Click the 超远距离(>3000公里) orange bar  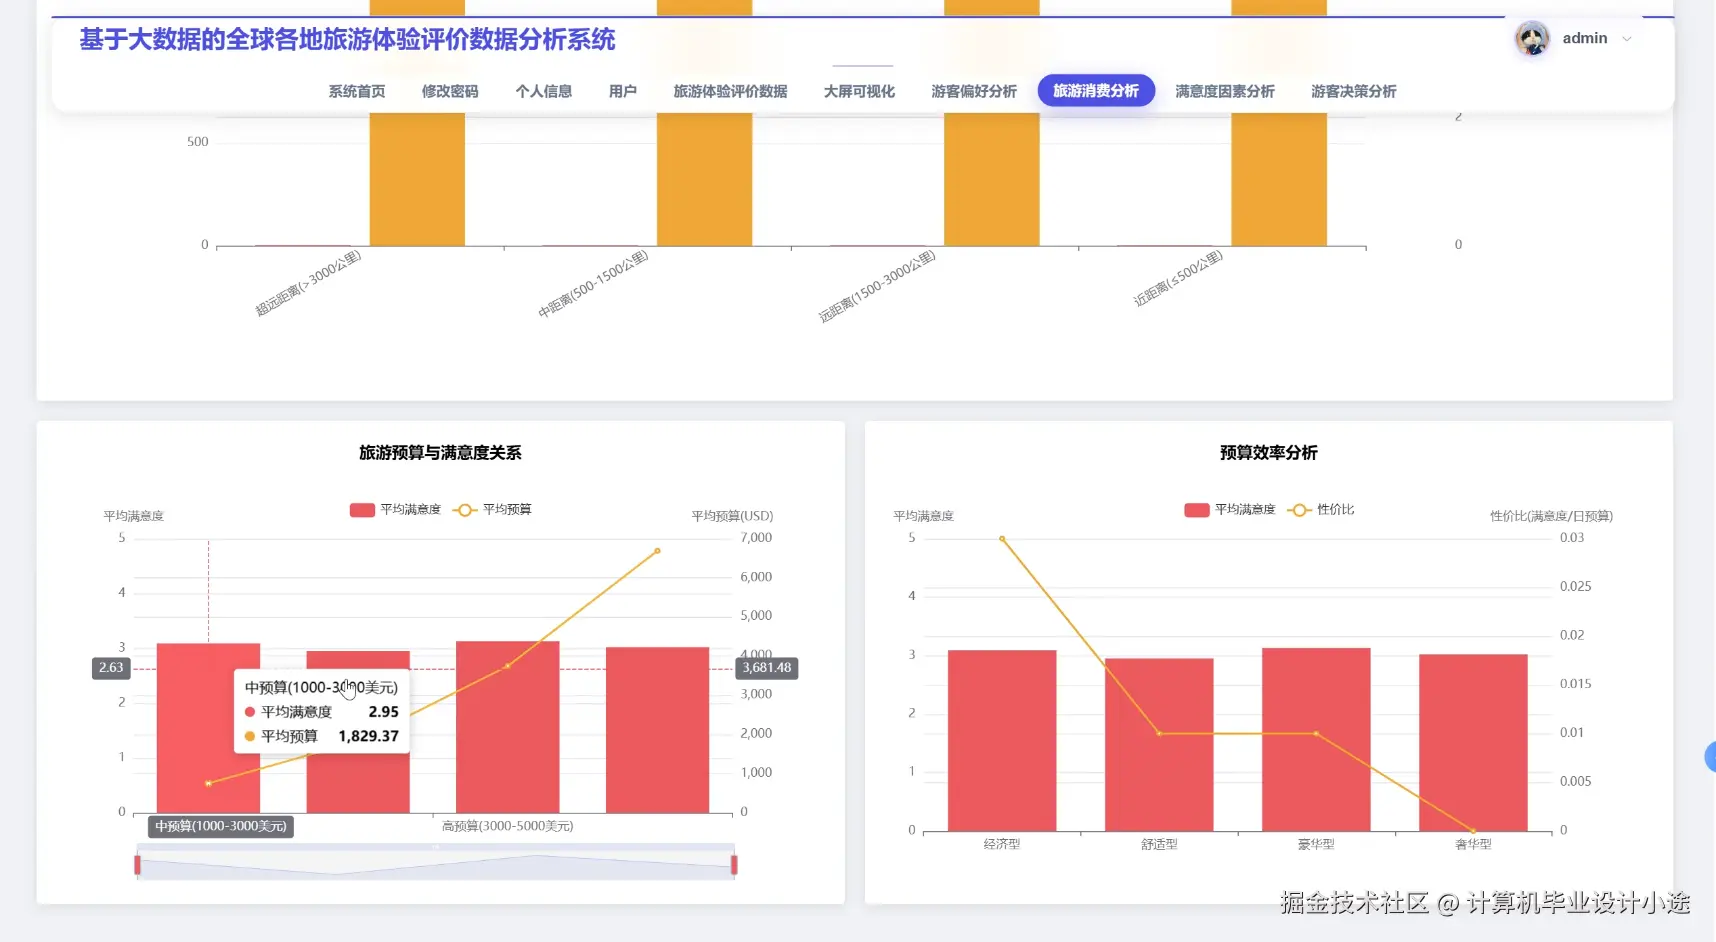coord(417,179)
